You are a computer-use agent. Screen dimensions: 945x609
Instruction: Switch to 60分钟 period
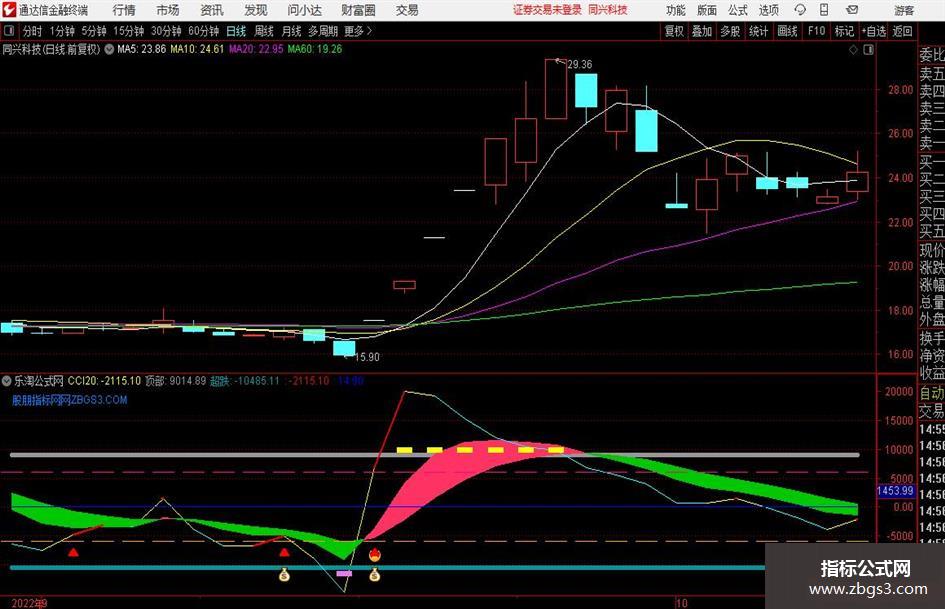pos(204,31)
